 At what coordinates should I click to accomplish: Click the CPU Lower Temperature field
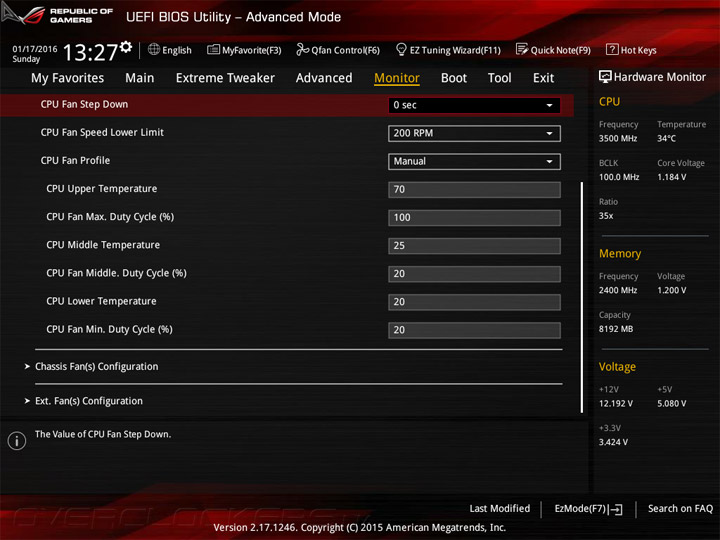tap(474, 302)
